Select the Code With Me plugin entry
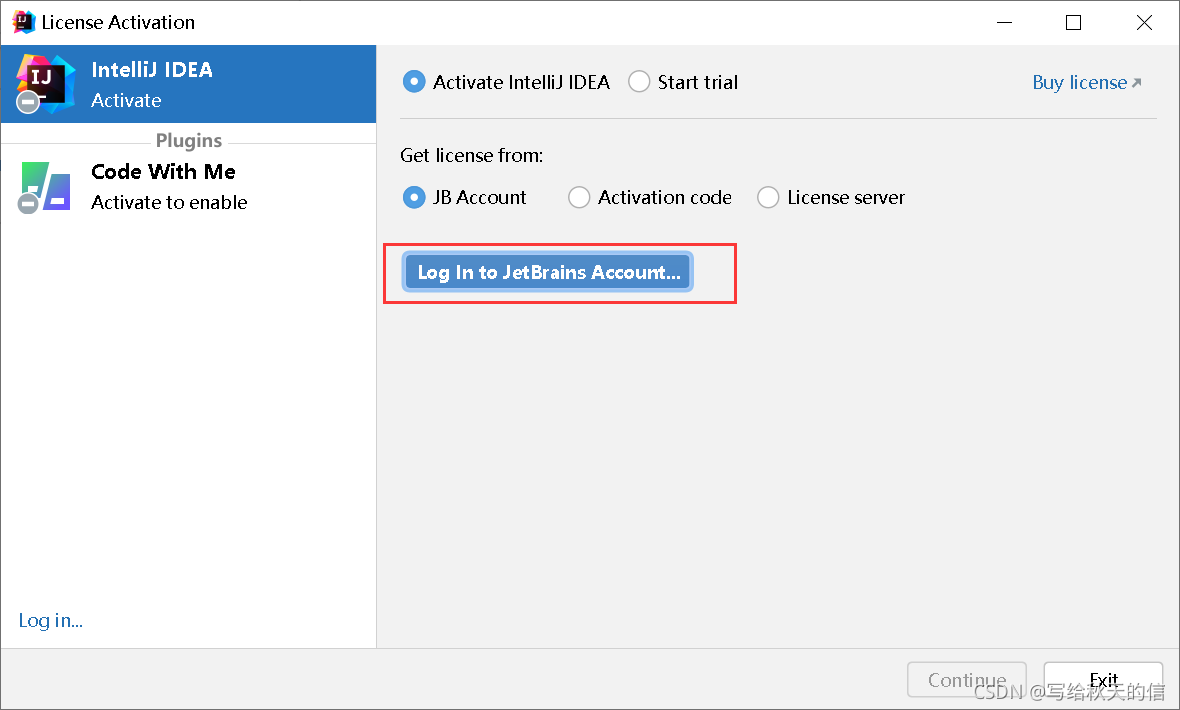Viewport: 1180px width, 710px height. tap(188, 187)
